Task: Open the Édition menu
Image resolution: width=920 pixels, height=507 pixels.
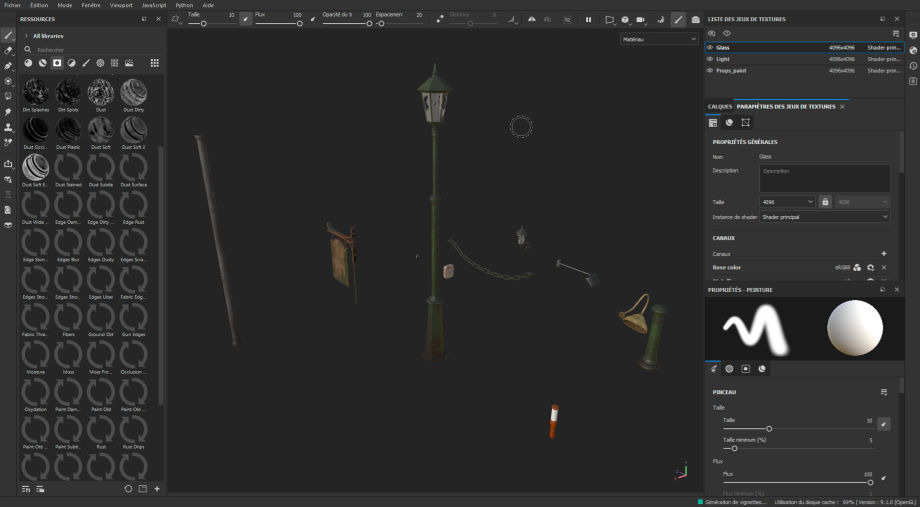Action: click(39, 5)
